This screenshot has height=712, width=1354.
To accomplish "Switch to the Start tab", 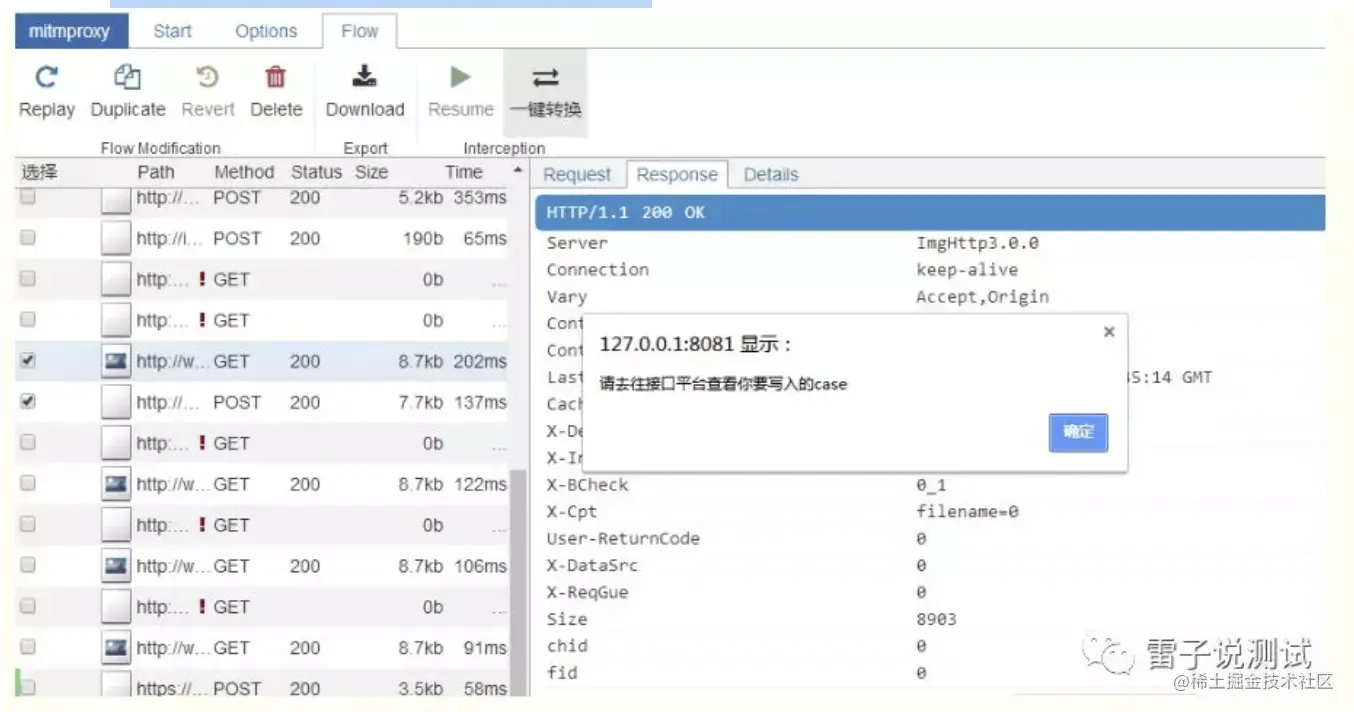I will 172,31.
